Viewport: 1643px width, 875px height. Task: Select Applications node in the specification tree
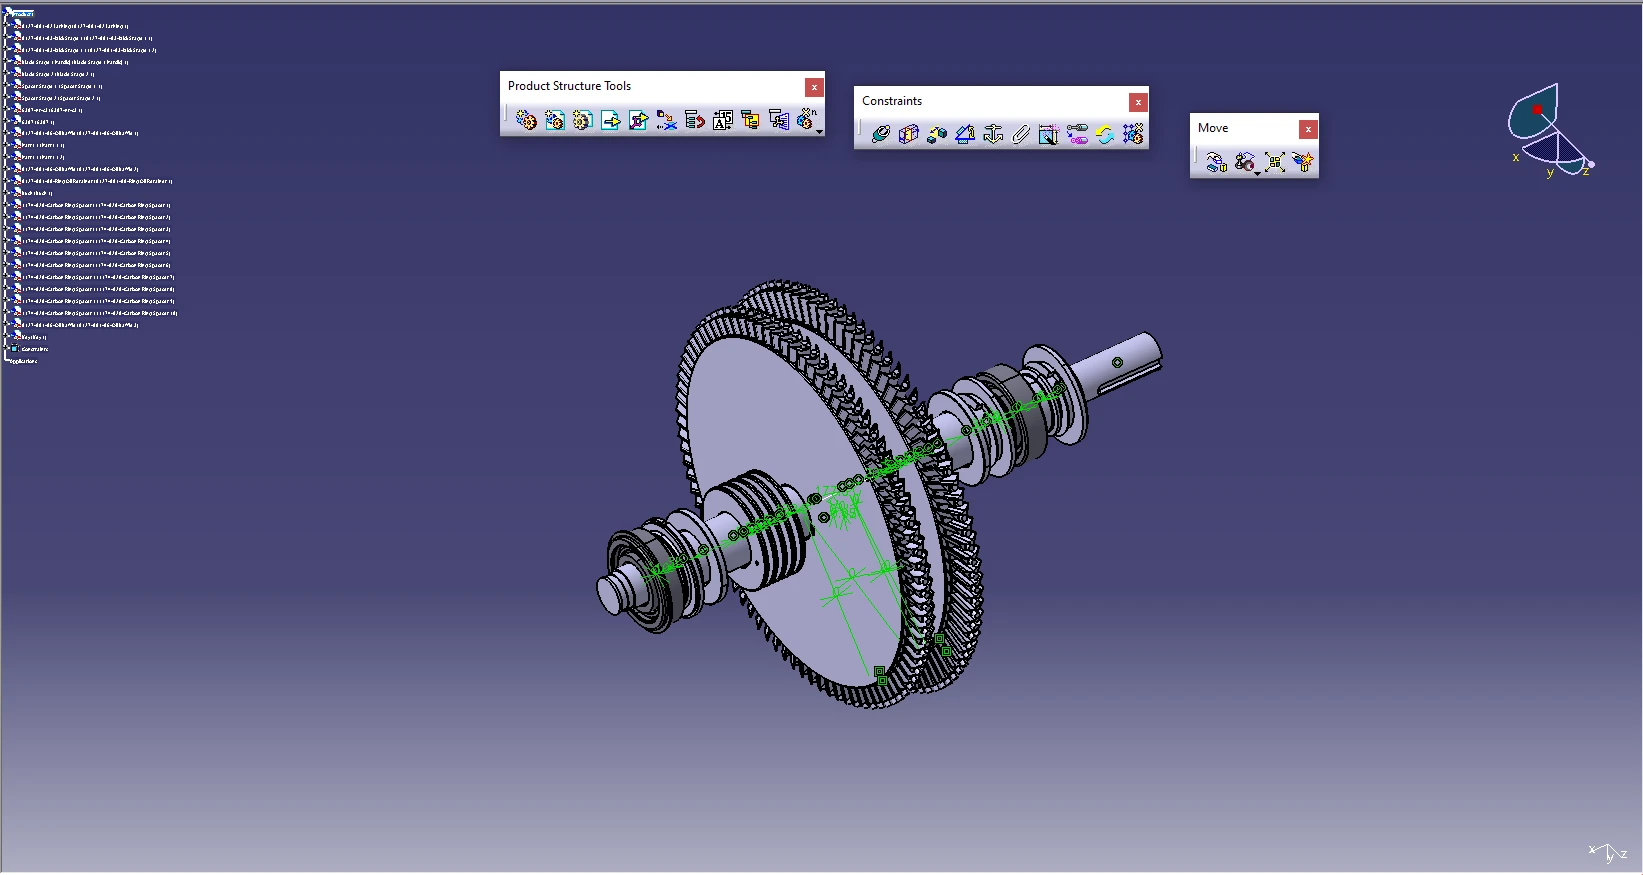(x=24, y=361)
